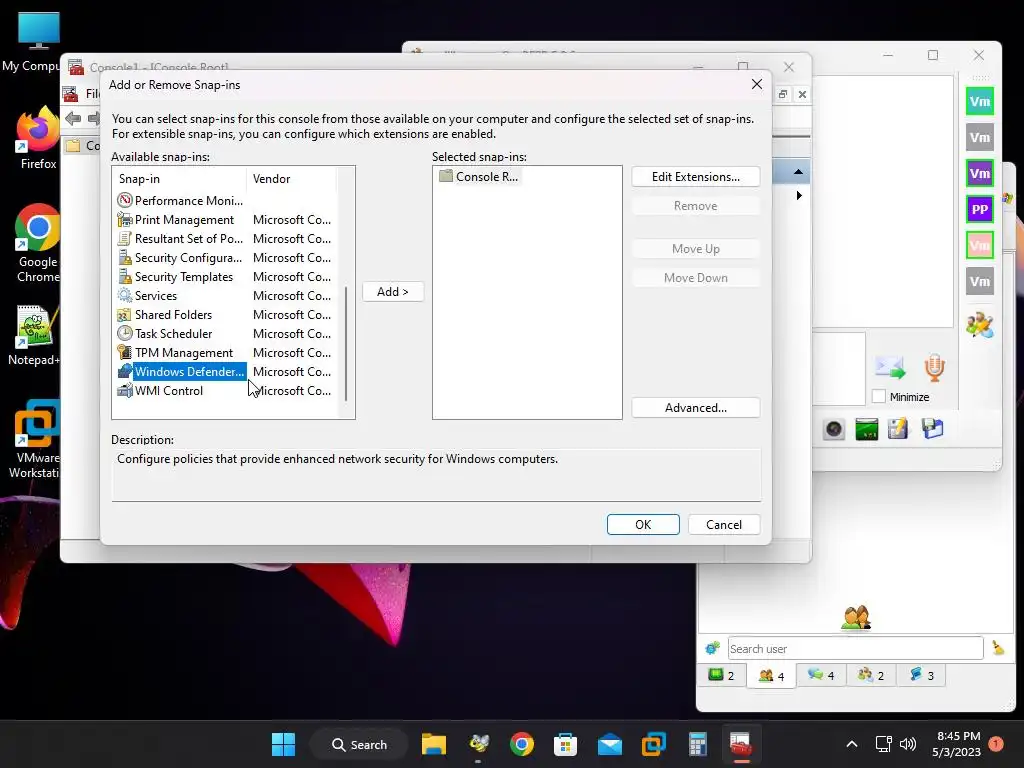Show hidden system tray icons
This screenshot has width=1024, height=768.
tap(852, 744)
